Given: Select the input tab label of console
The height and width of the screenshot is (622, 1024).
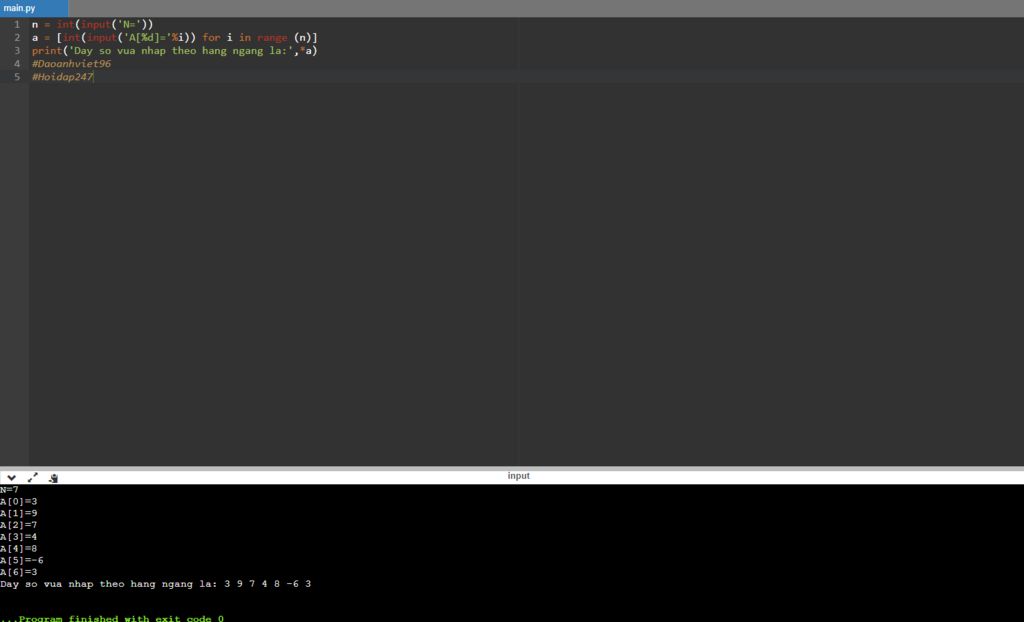Looking at the screenshot, I should click(x=519, y=476).
